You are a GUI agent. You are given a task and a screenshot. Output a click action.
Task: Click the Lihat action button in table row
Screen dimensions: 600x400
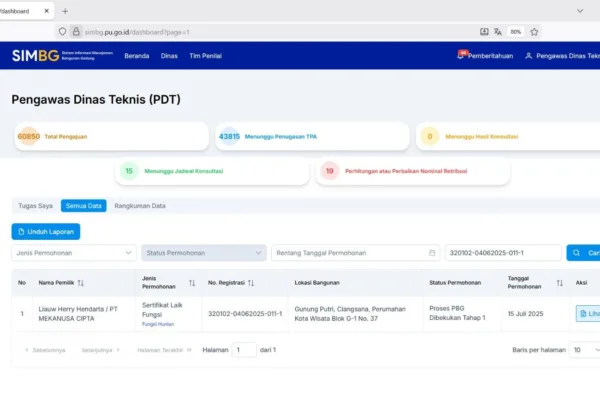(x=588, y=314)
